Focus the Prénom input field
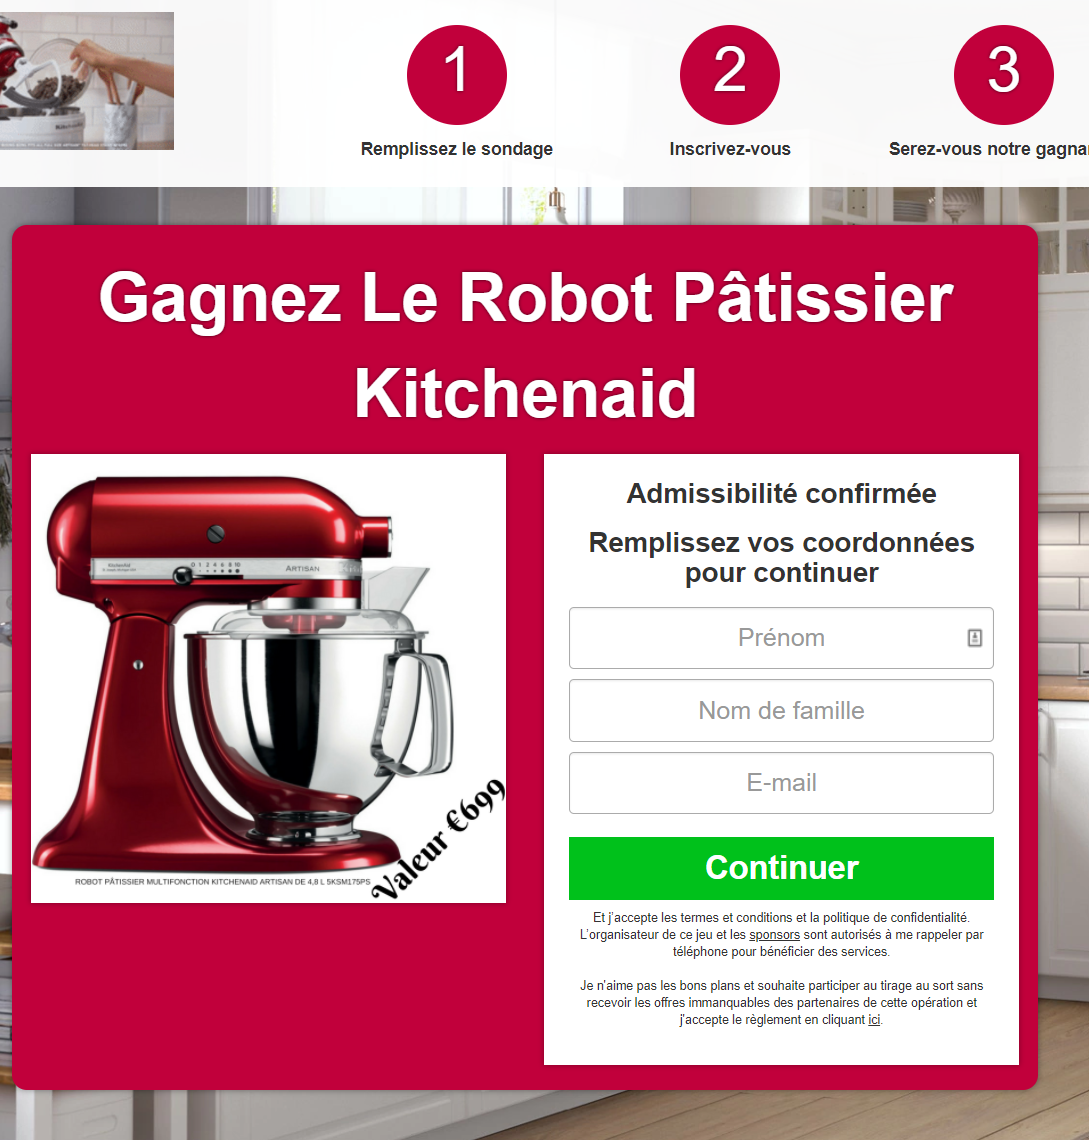 [781, 638]
